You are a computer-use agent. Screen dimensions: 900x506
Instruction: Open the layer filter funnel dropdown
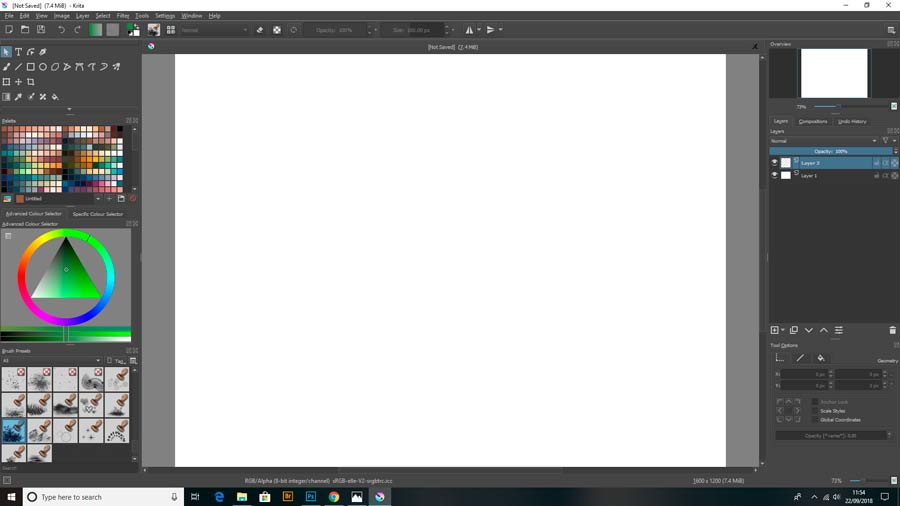[x=887, y=141]
